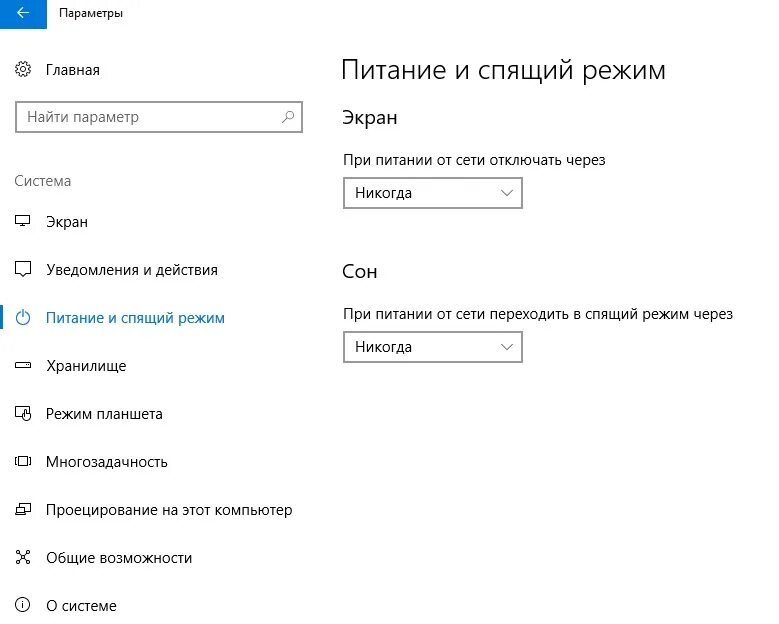Go to Главная settings home

pyautogui.click(x=73, y=70)
